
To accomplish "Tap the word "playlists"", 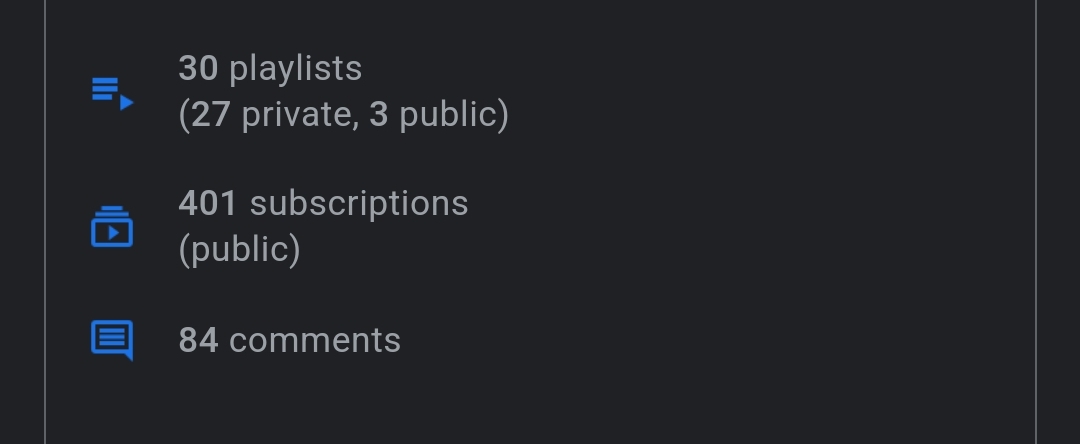I will 295,69.
